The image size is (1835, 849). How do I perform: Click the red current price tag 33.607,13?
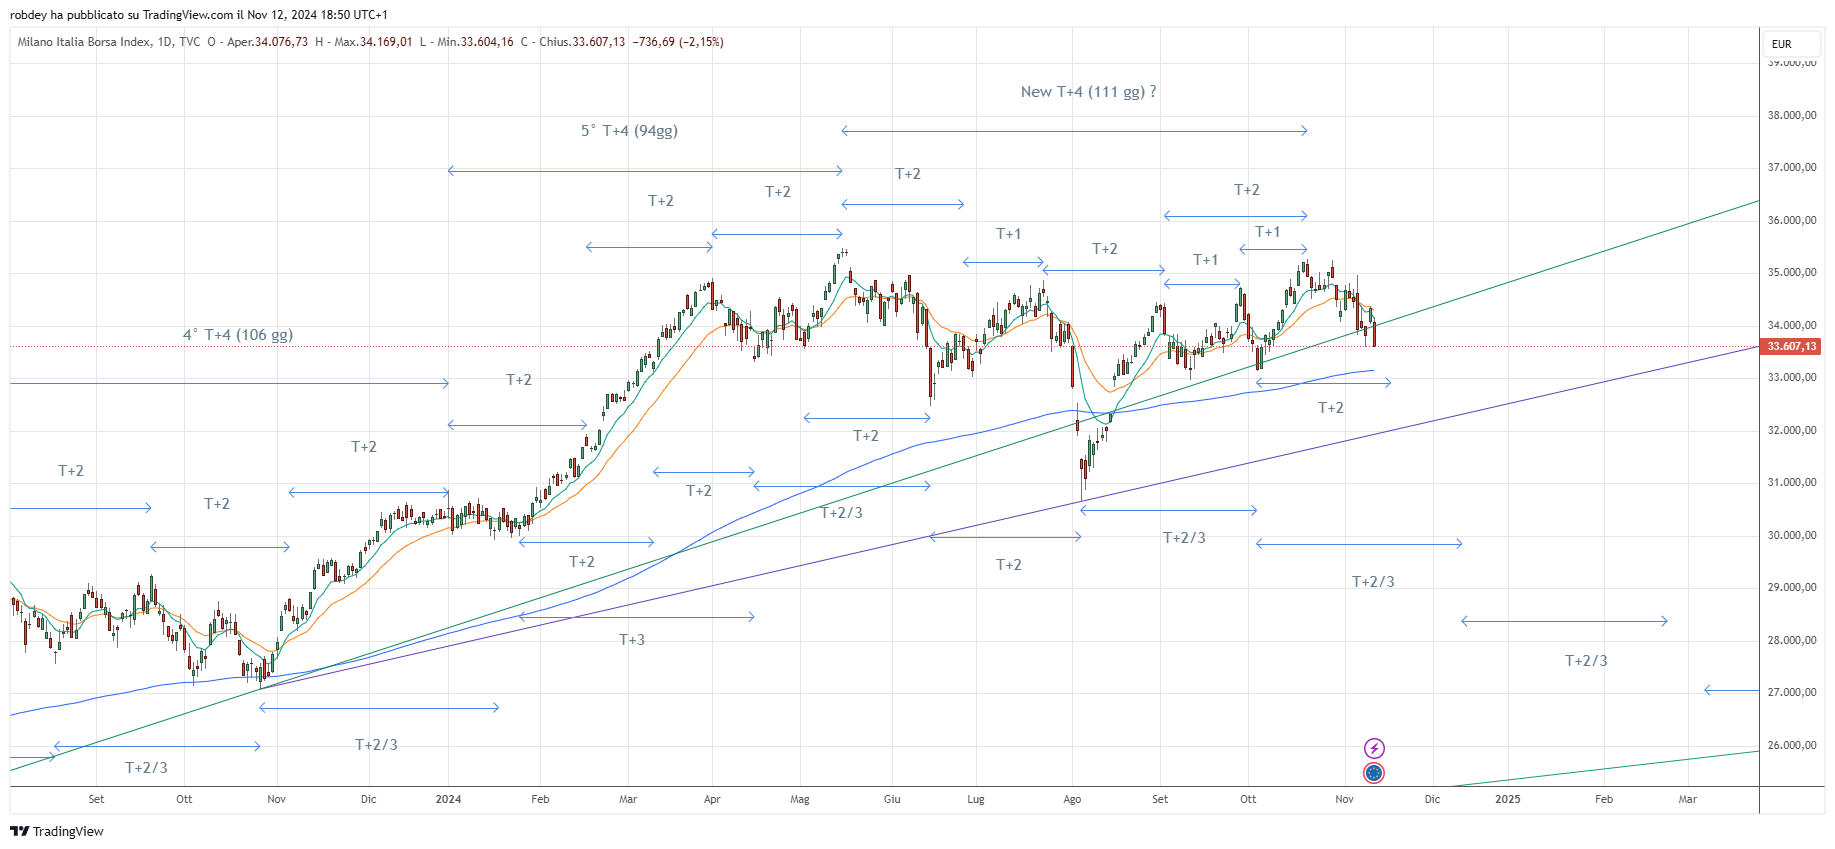coord(1792,346)
